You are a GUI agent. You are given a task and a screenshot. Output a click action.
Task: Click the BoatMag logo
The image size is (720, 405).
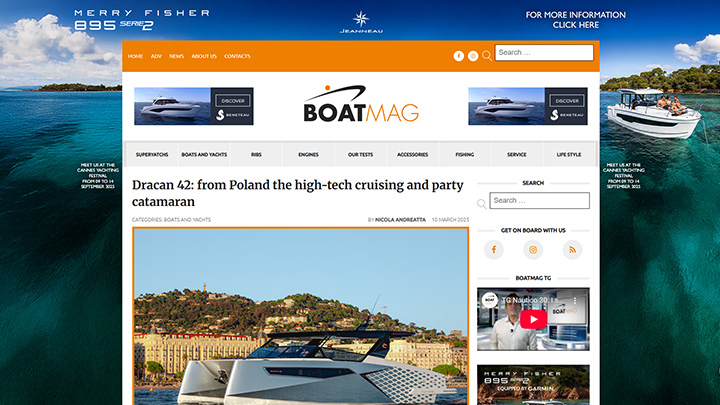point(361,106)
